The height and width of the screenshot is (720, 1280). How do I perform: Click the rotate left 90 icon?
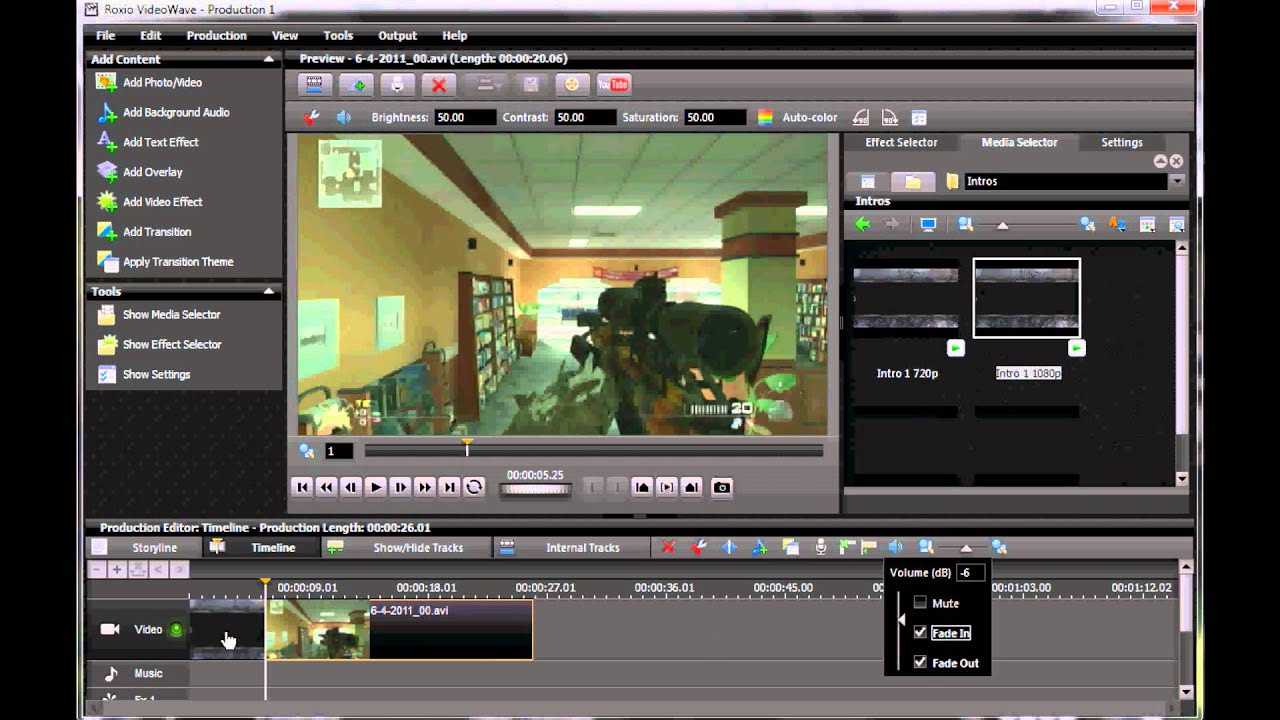pyautogui.click(x=860, y=117)
